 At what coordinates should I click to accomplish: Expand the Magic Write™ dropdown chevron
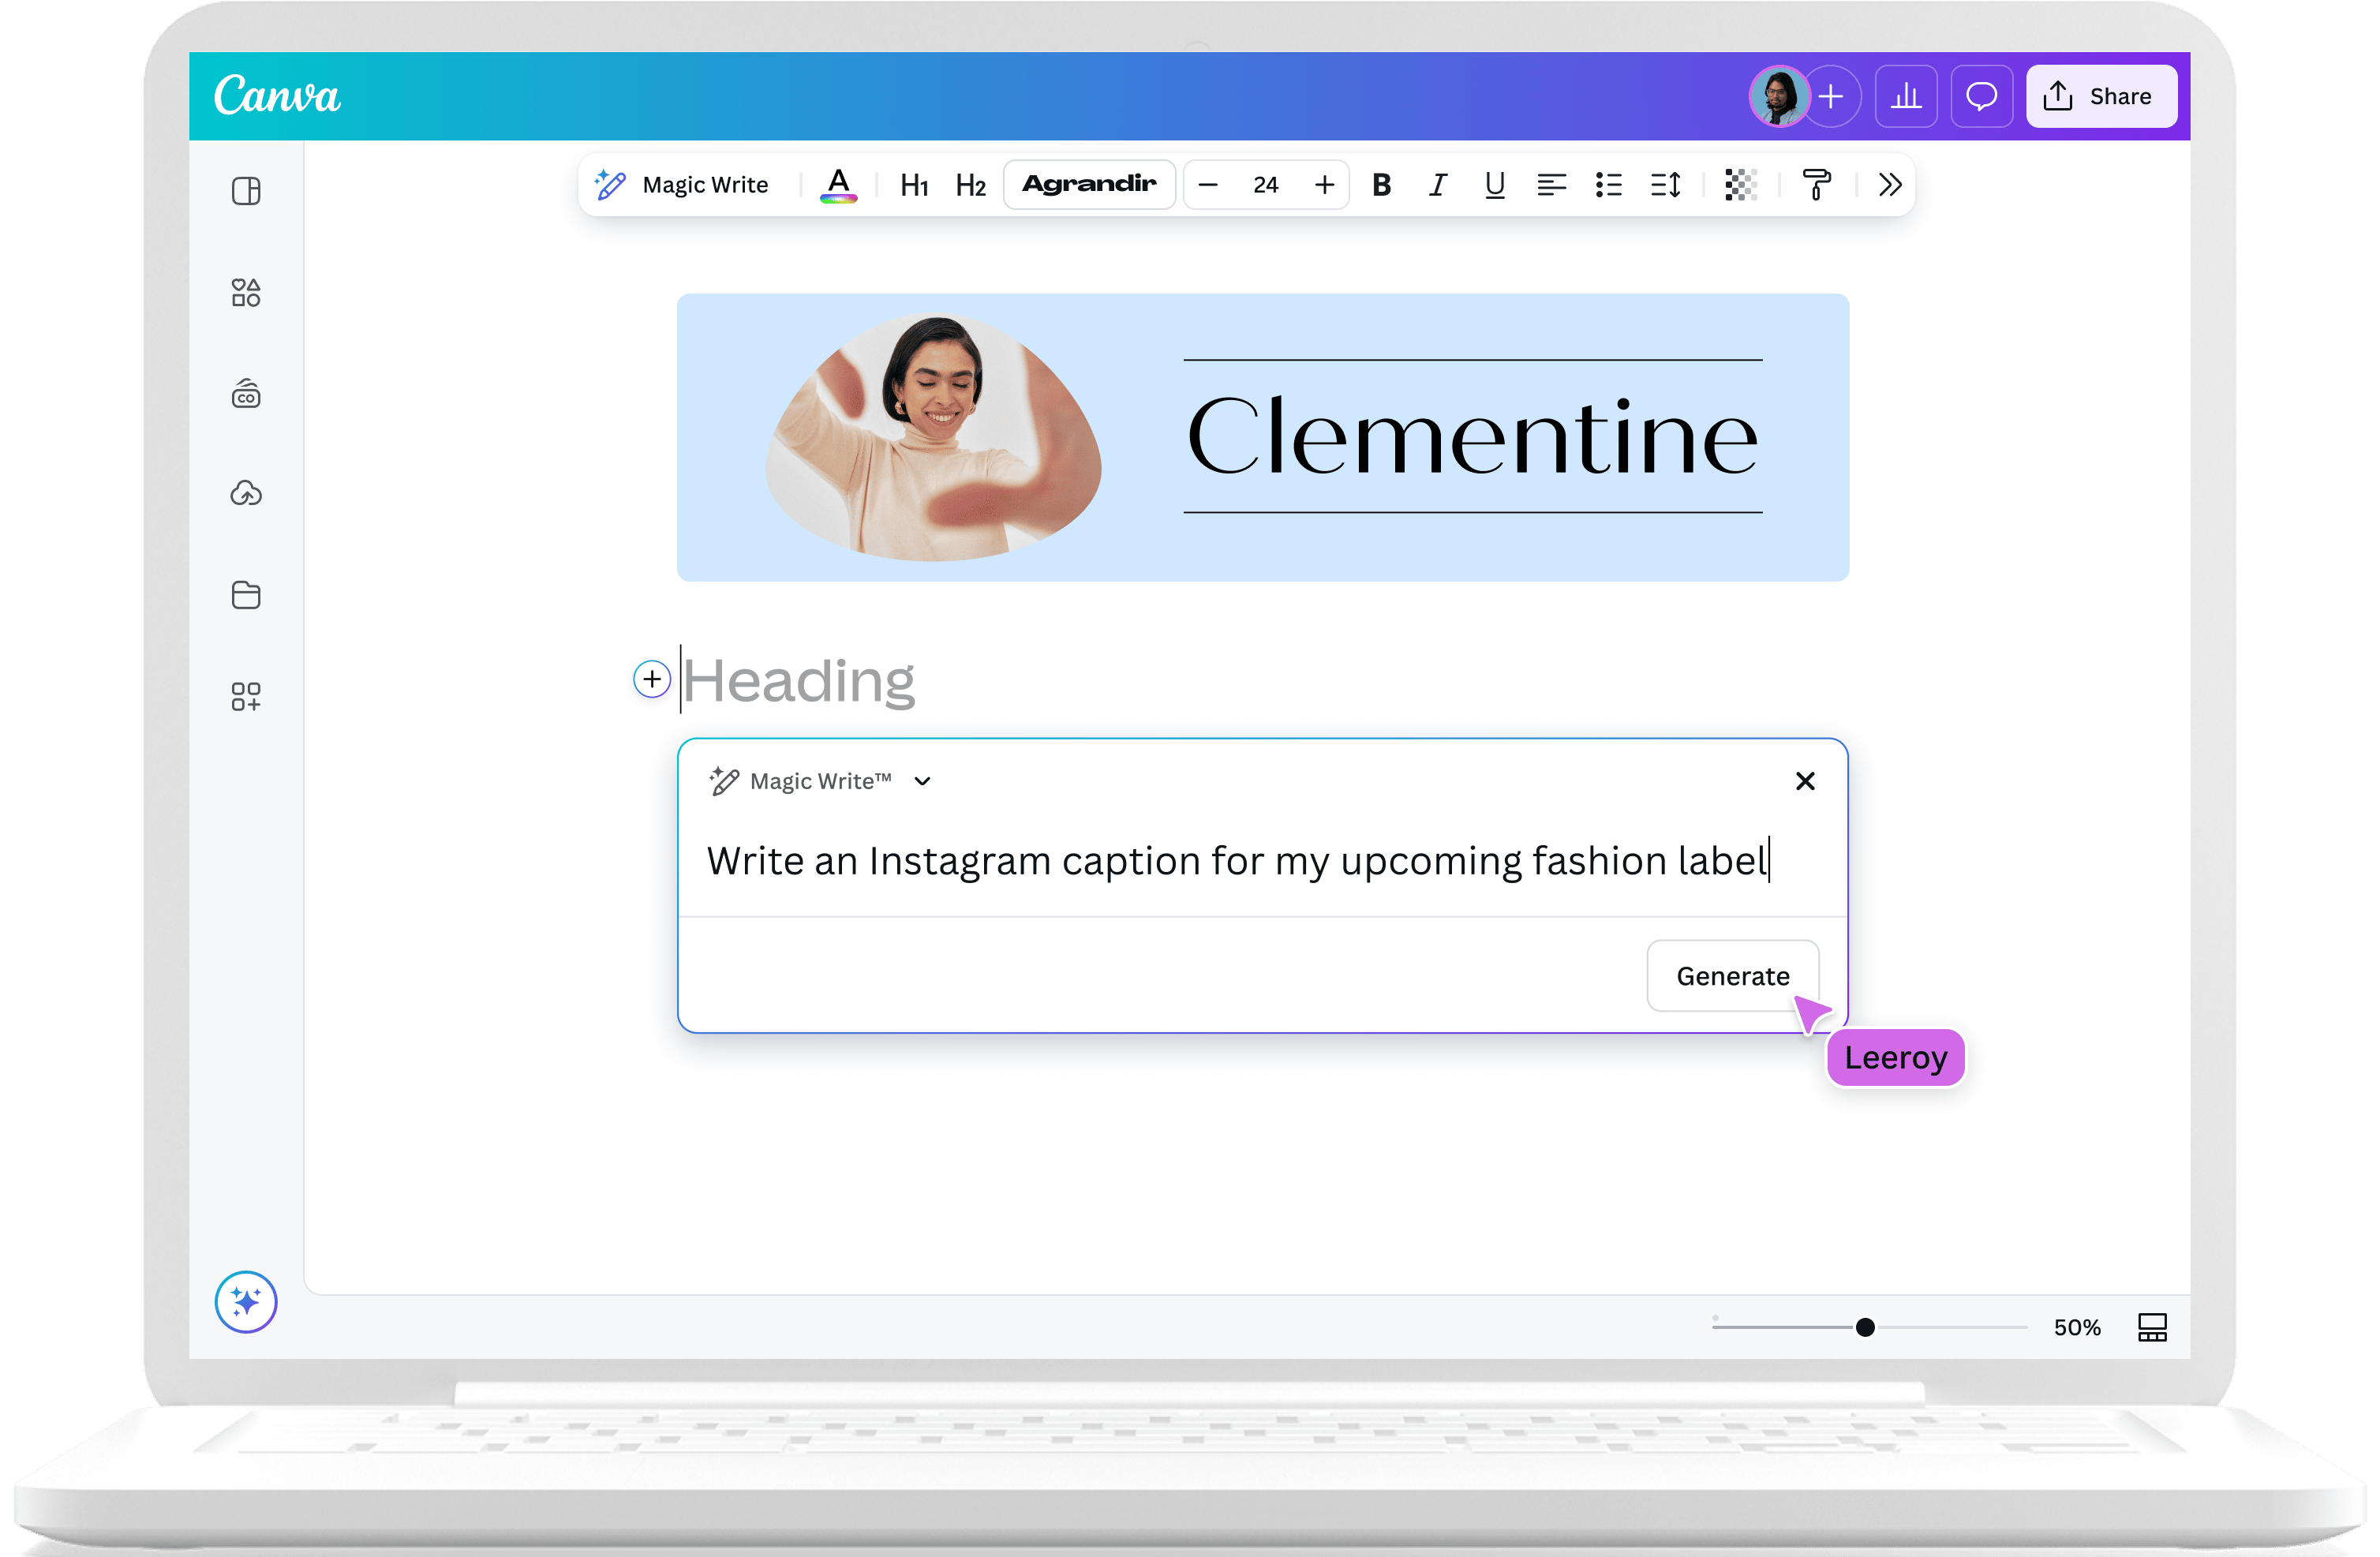click(922, 782)
